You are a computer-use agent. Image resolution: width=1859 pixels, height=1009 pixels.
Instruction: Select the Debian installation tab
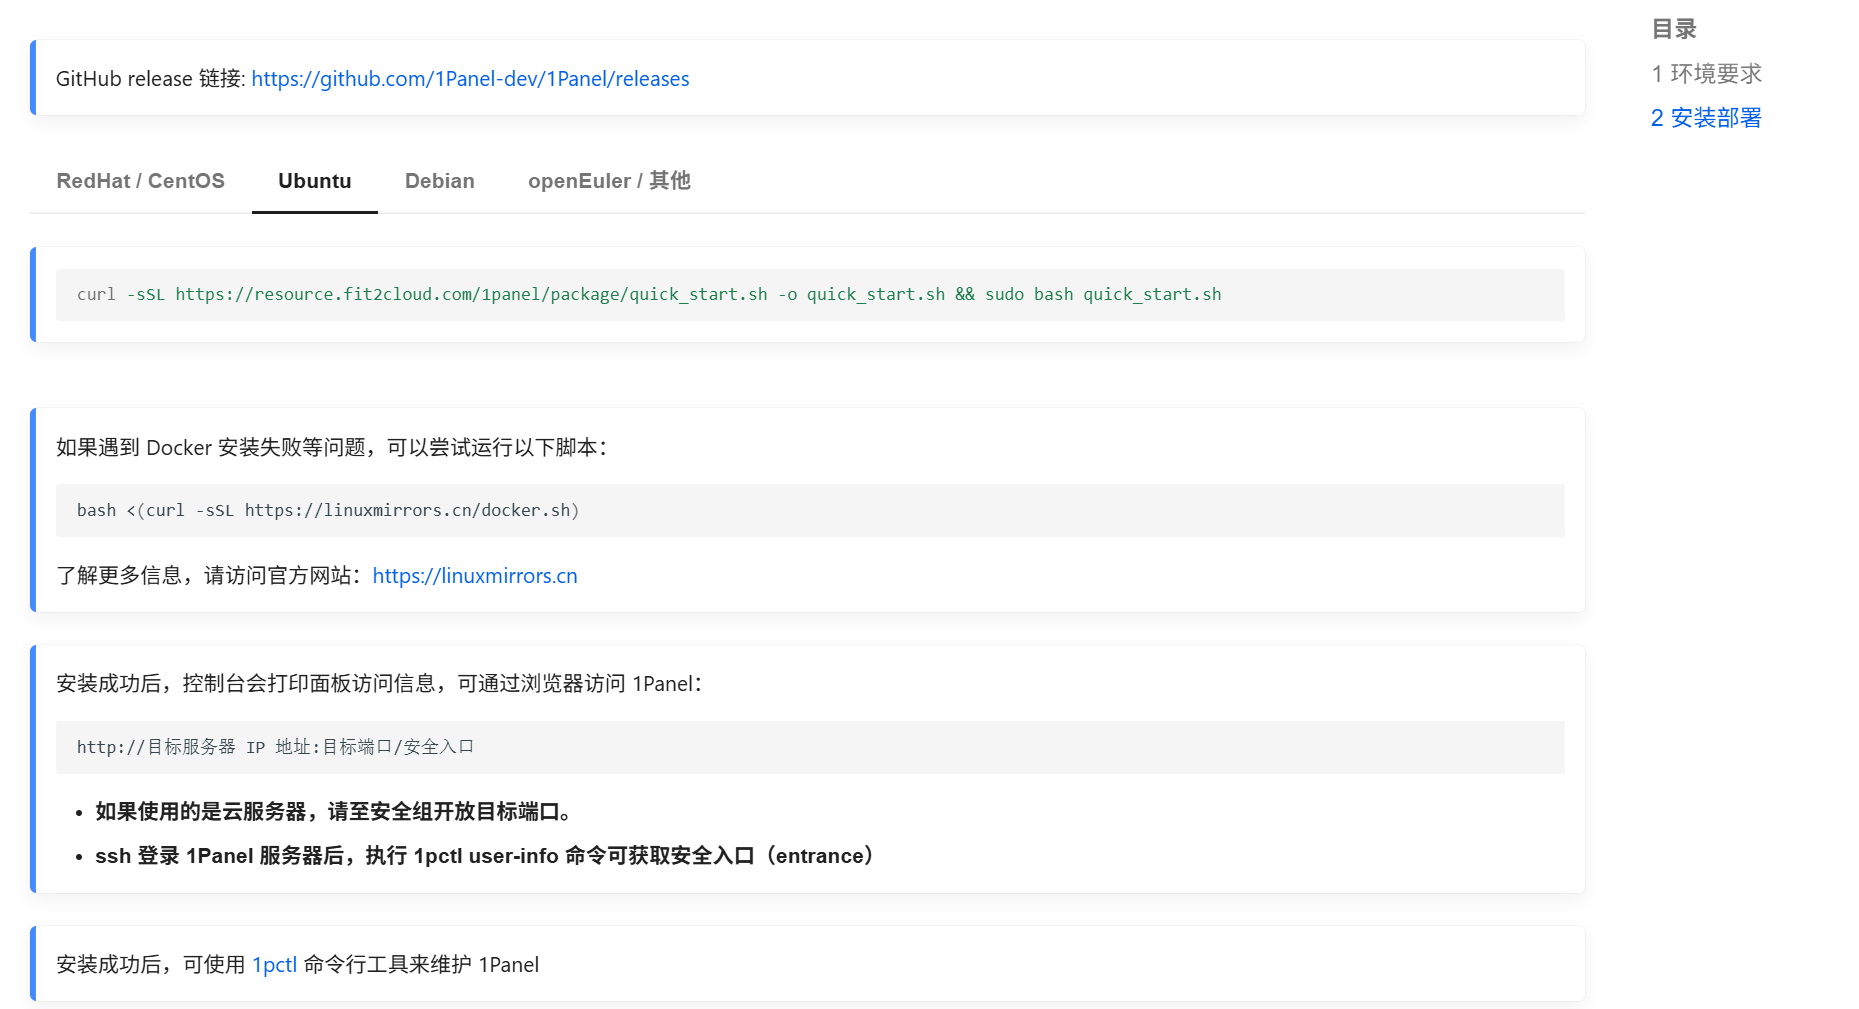pos(439,181)
